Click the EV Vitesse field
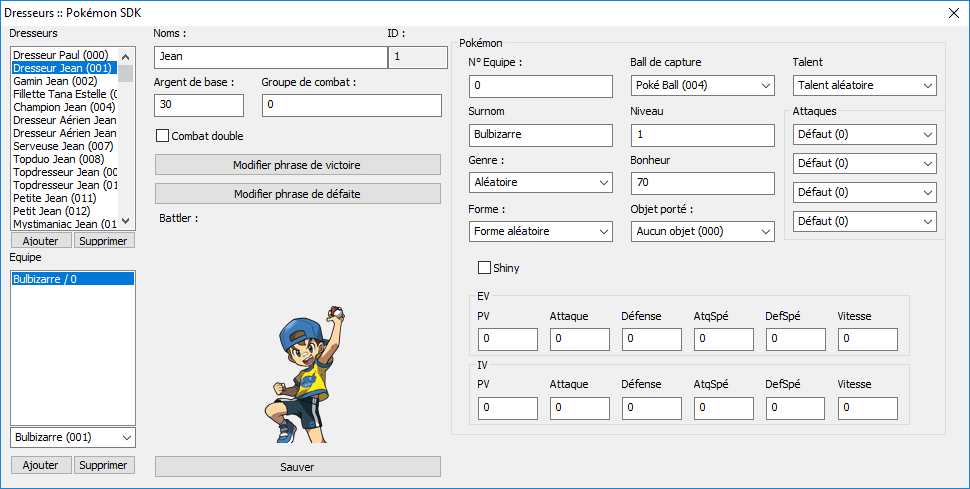The image size is (970, 489). (x=868, y=339)
